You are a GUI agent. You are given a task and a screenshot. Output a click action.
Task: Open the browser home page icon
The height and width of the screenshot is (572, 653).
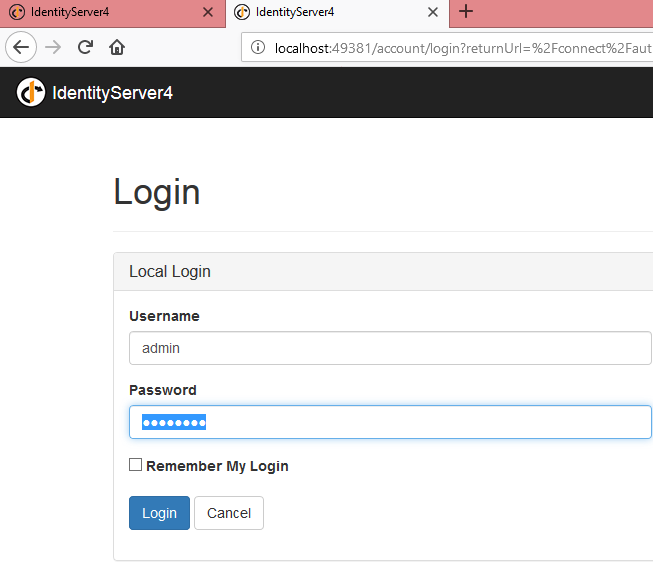117,47
